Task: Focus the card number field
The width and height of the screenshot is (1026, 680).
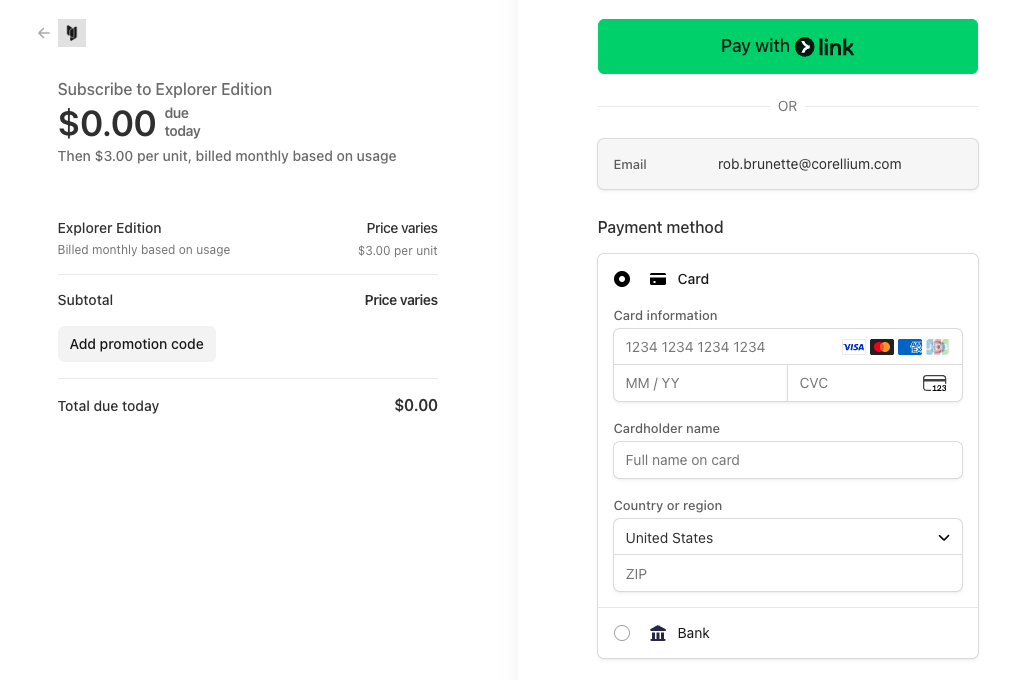Action: pyautogui.click(x=725, y=347)
